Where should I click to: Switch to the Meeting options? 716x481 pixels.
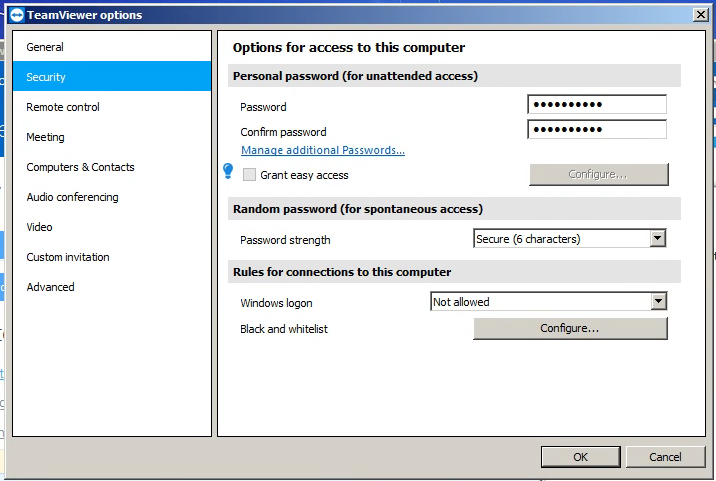coord(45,137)
